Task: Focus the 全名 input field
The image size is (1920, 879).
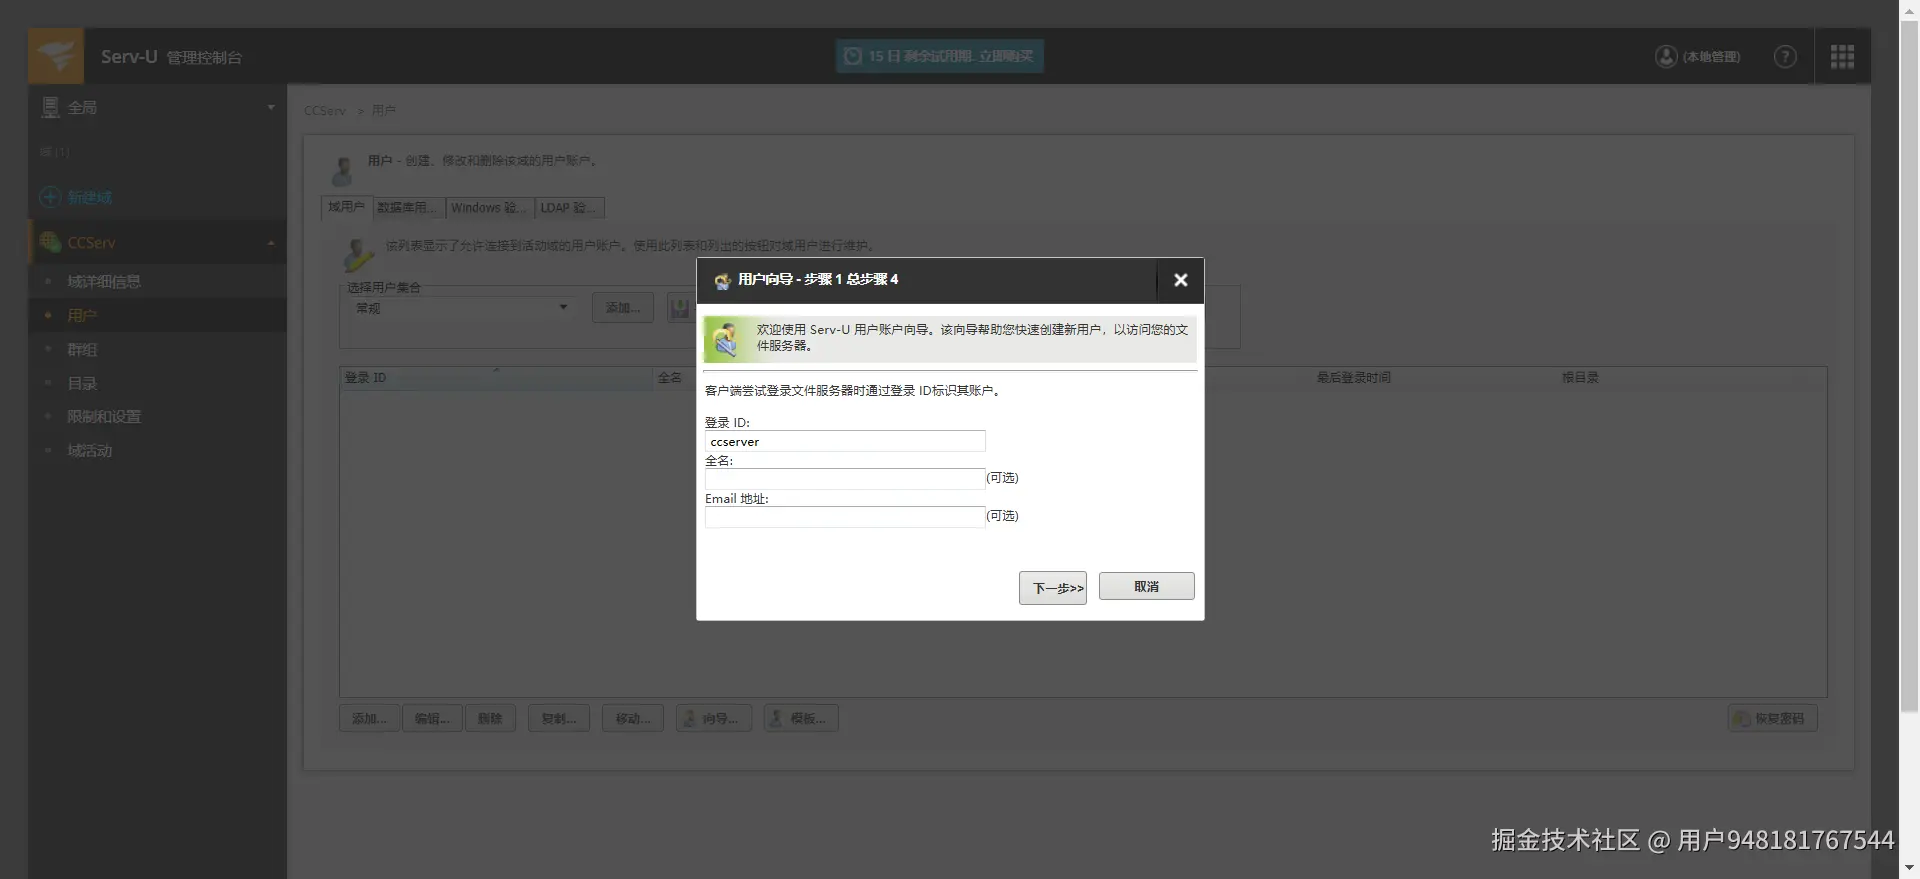Action: point(845,479)
